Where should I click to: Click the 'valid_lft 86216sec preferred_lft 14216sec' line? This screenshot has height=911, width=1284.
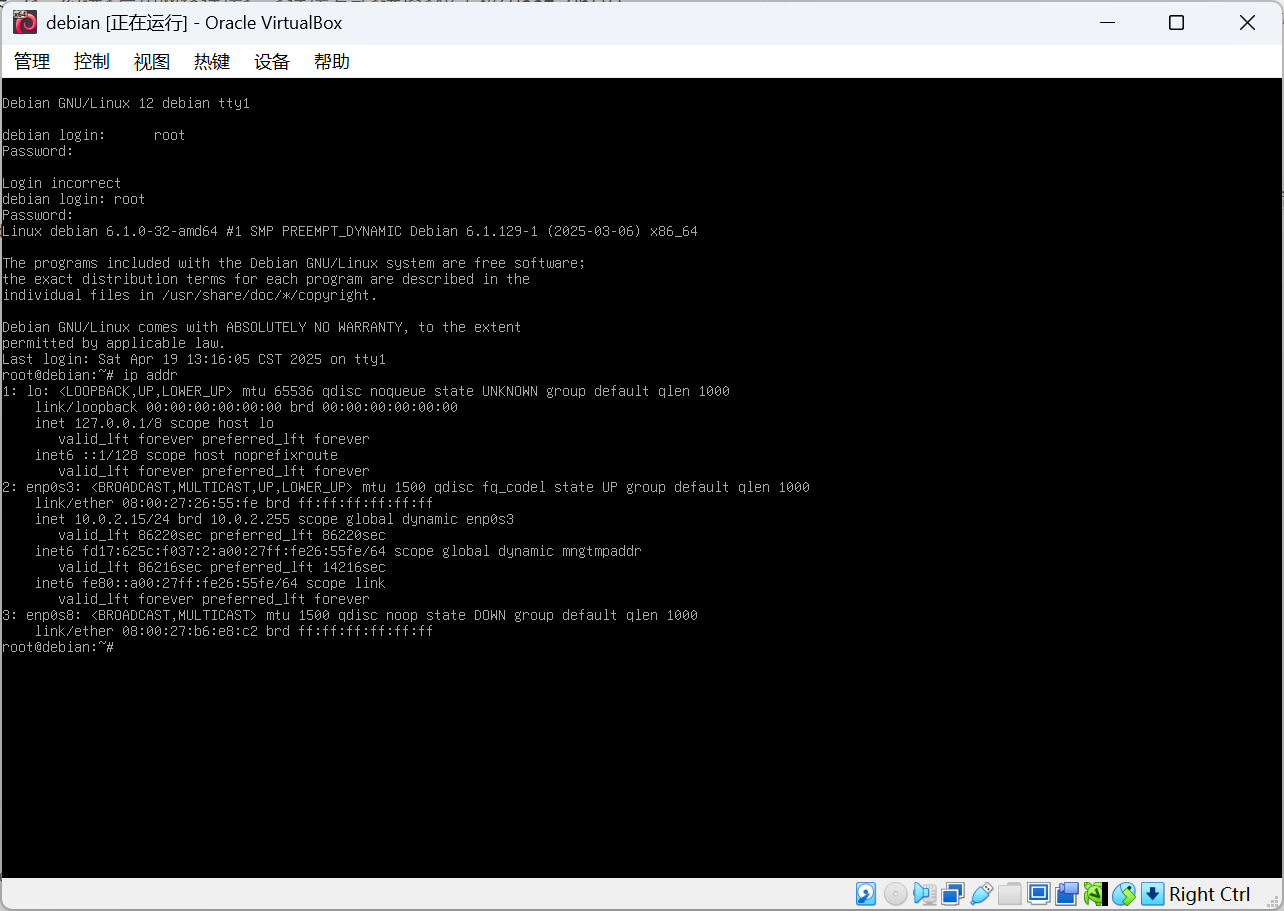222,567
